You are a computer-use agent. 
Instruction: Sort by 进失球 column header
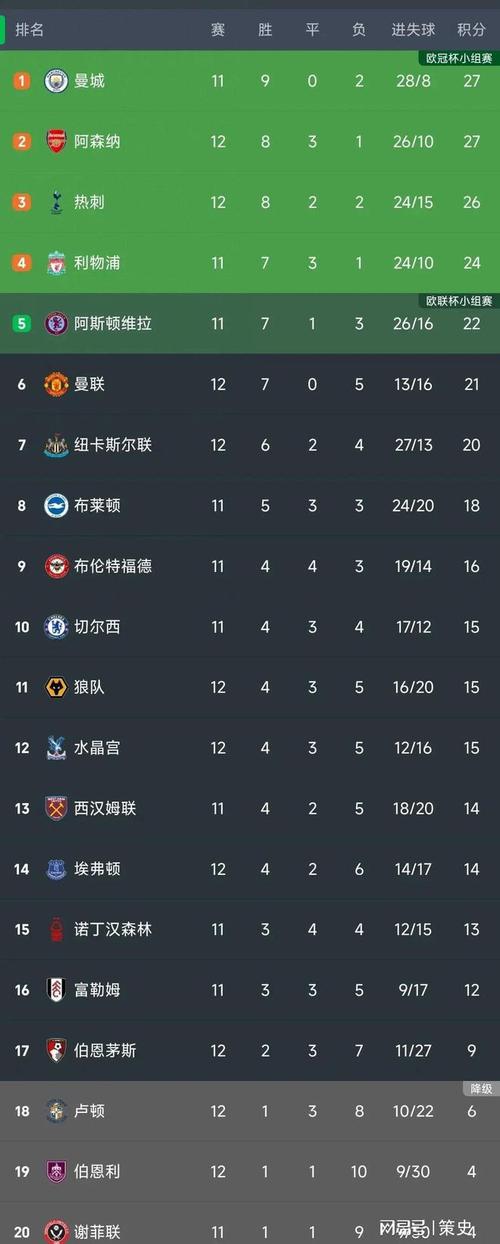point(413,30)
